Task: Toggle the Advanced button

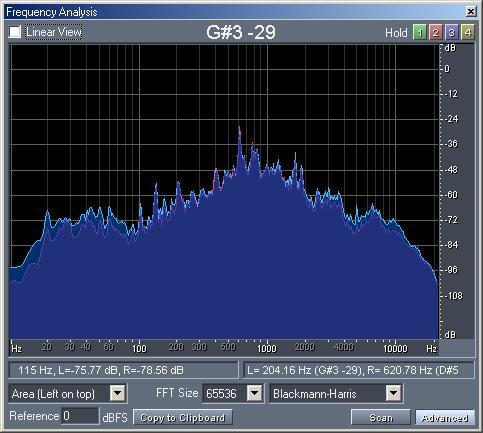Action: pos(445,417)
